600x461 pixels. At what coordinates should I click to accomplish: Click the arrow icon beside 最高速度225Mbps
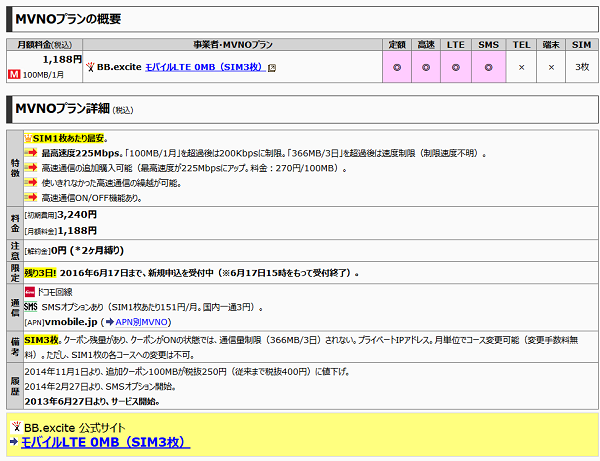[31, 153]
